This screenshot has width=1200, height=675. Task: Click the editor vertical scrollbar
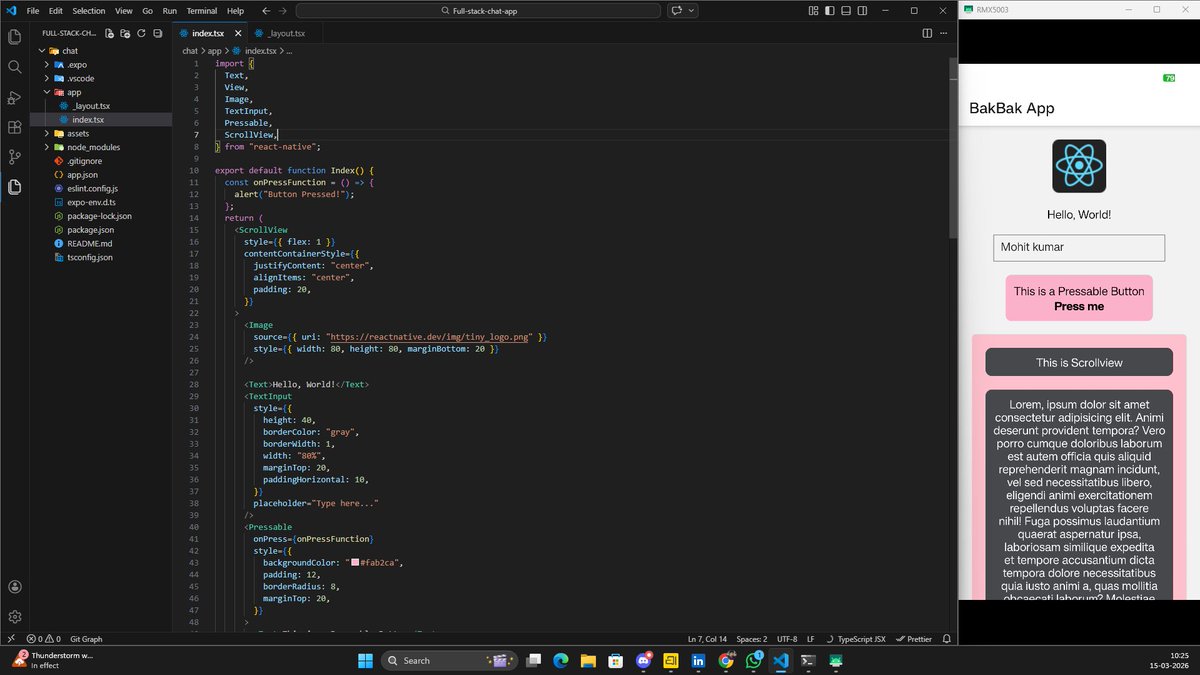(x=952, y=150)
